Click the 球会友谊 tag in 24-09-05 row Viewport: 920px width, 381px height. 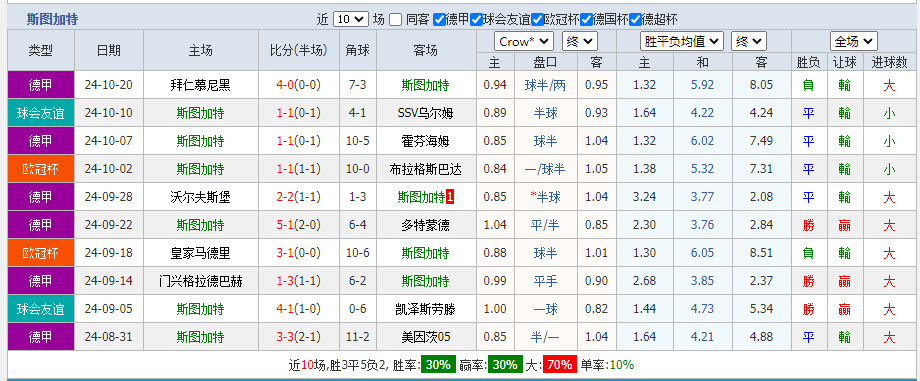40,309
